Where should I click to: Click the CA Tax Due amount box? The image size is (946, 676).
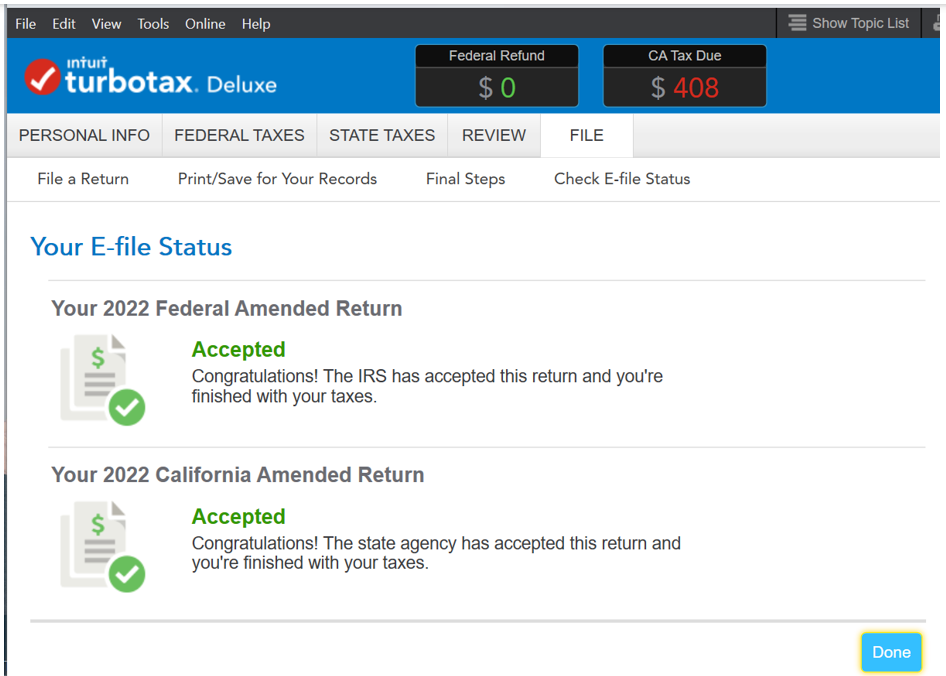[x=685, y=75]
